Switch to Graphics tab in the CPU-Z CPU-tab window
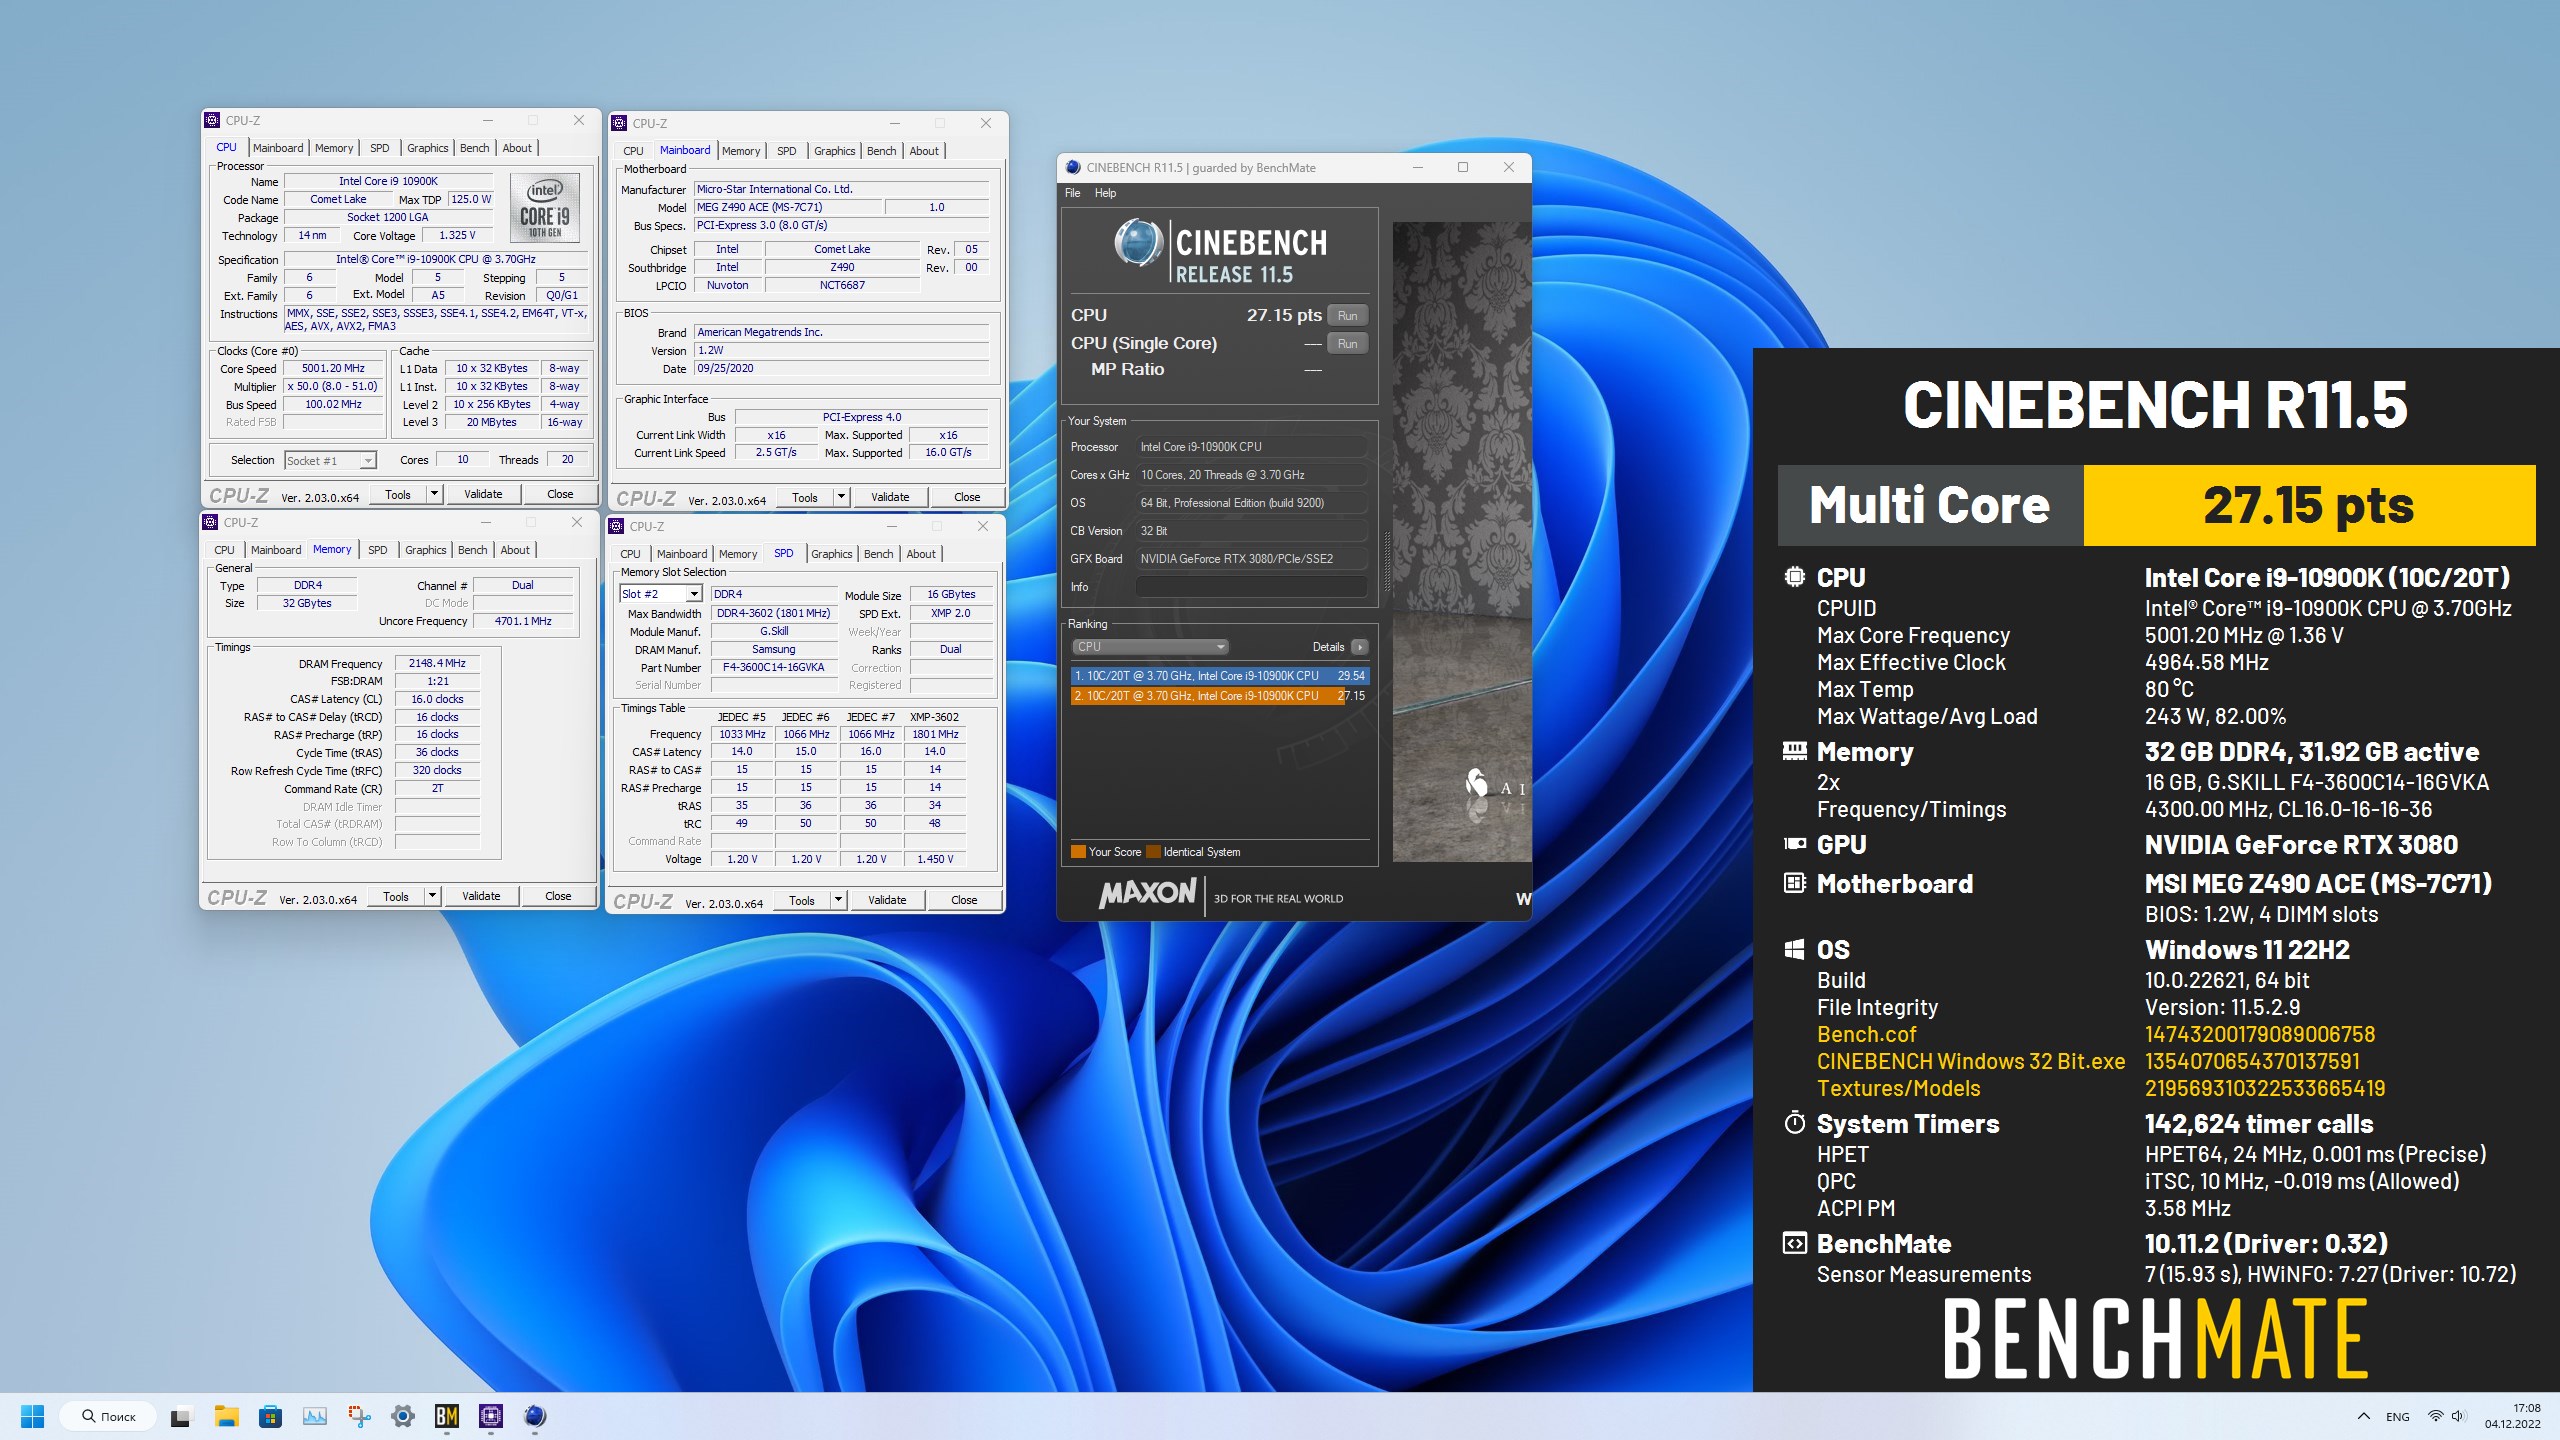This screenshot has height=1440, width=2560. (x=427, y=148)
